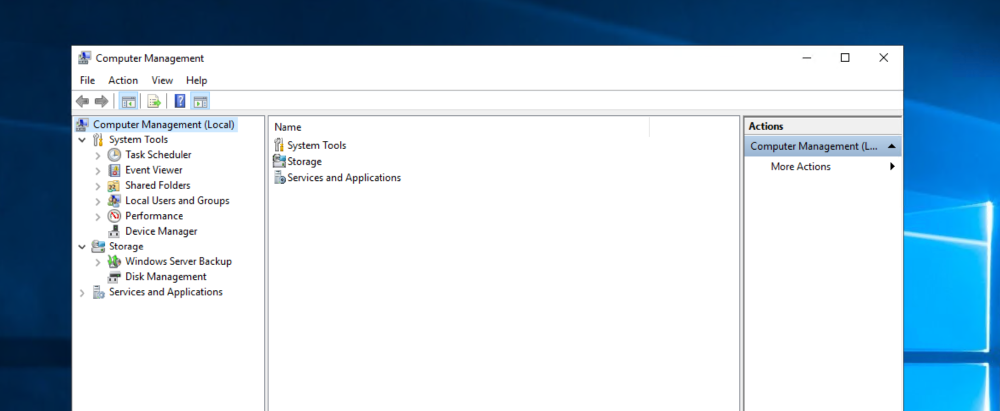Toggle Show/Hide Action Pane toolbar icon
This screenshot has height=411, width=1000.
click(200, 101)
